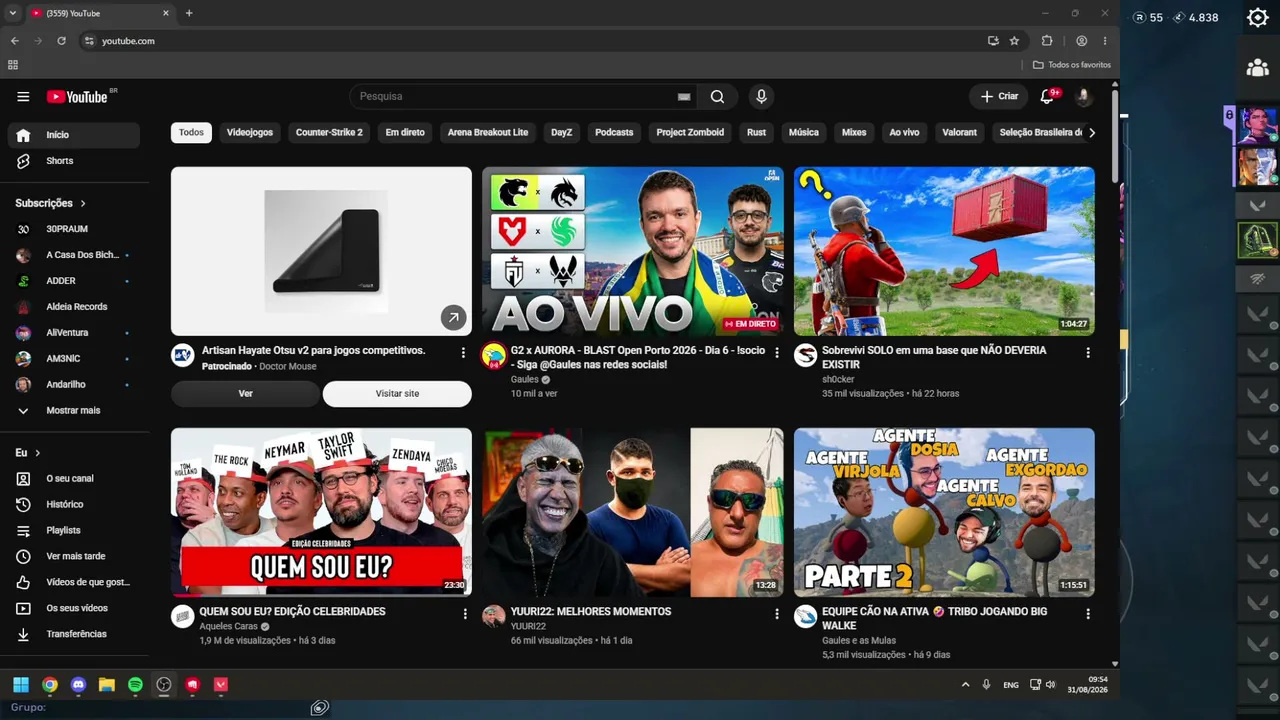Filter by Counter-Strike 2 chip
1280x720 pixels.
pos(329,133)
